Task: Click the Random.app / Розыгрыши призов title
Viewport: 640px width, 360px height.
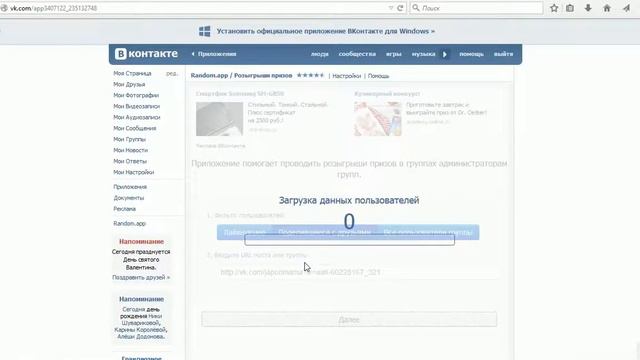Action: (241, 76)
